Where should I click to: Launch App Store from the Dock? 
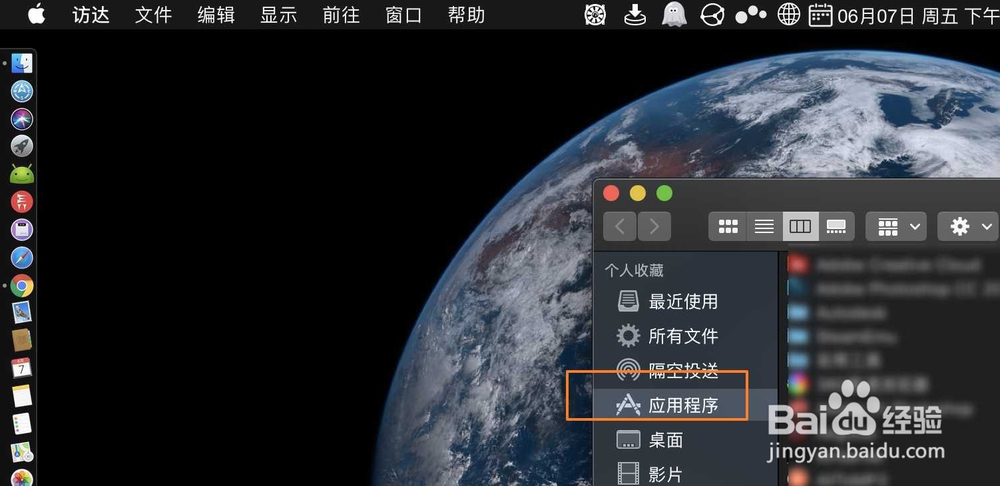(x=22, y=91)
